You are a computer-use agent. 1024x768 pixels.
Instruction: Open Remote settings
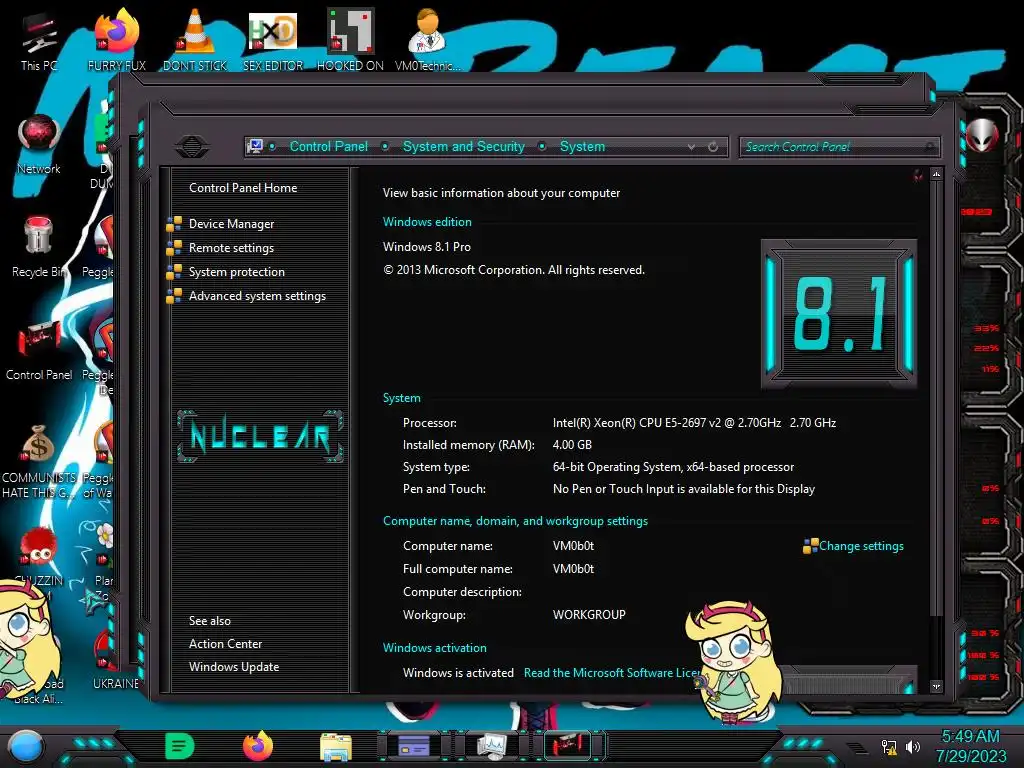[231, 248]
